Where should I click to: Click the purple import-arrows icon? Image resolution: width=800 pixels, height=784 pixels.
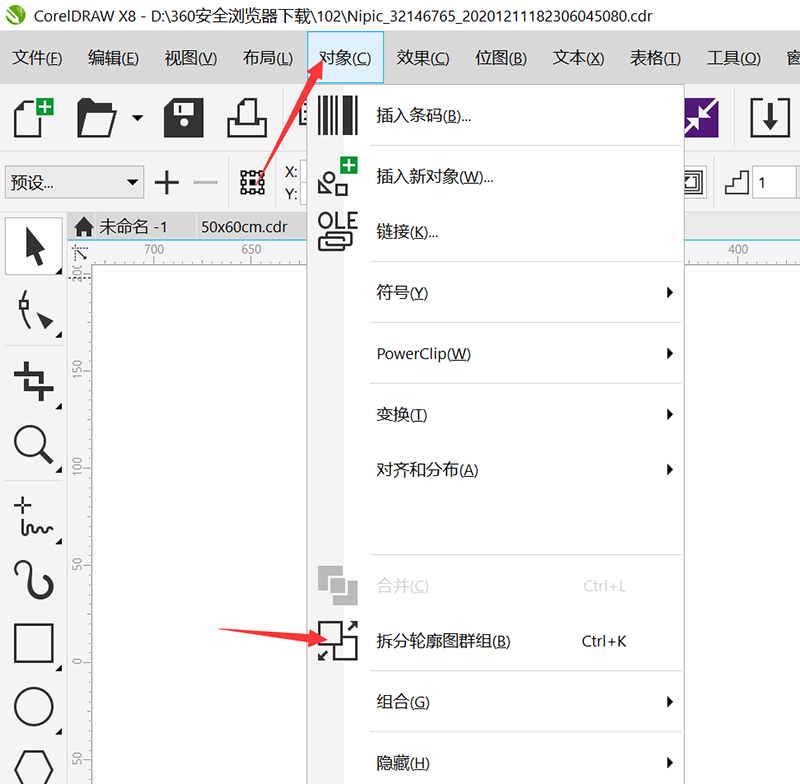[702, 118]
